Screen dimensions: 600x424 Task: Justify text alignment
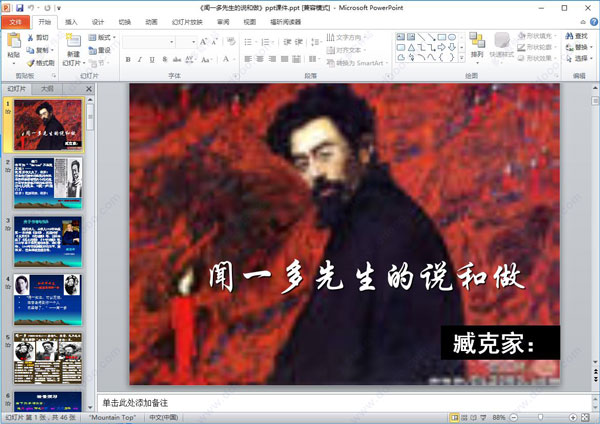[x=284, y=59]
